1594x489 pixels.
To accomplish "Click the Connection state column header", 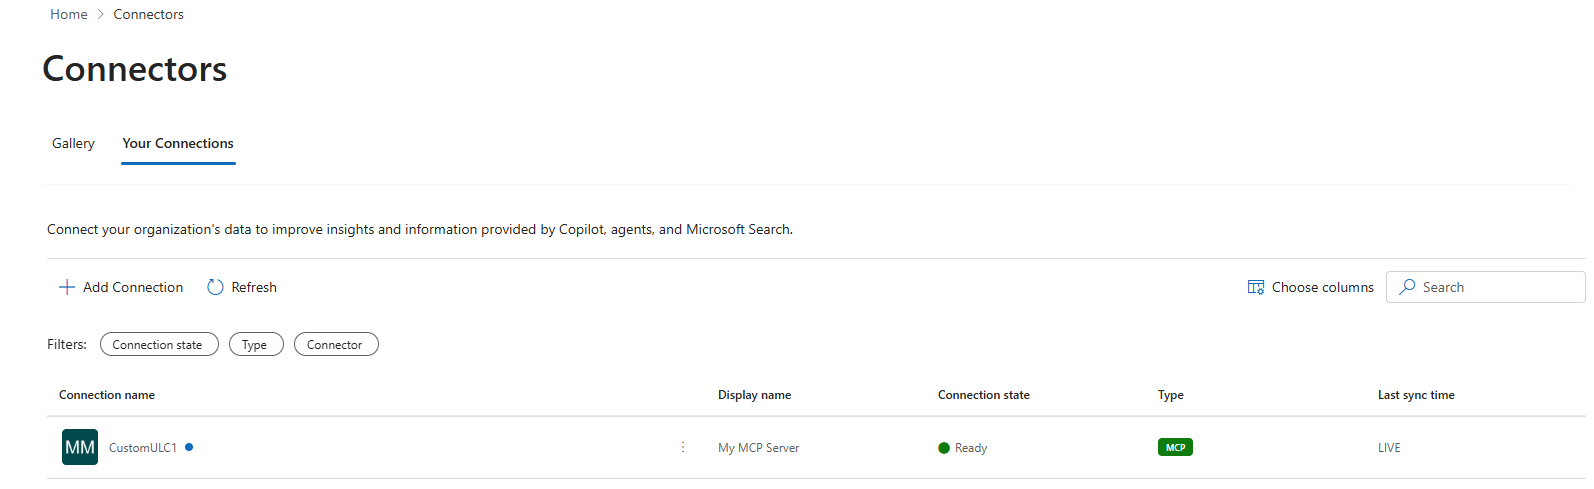I will [x=984, y=395].
